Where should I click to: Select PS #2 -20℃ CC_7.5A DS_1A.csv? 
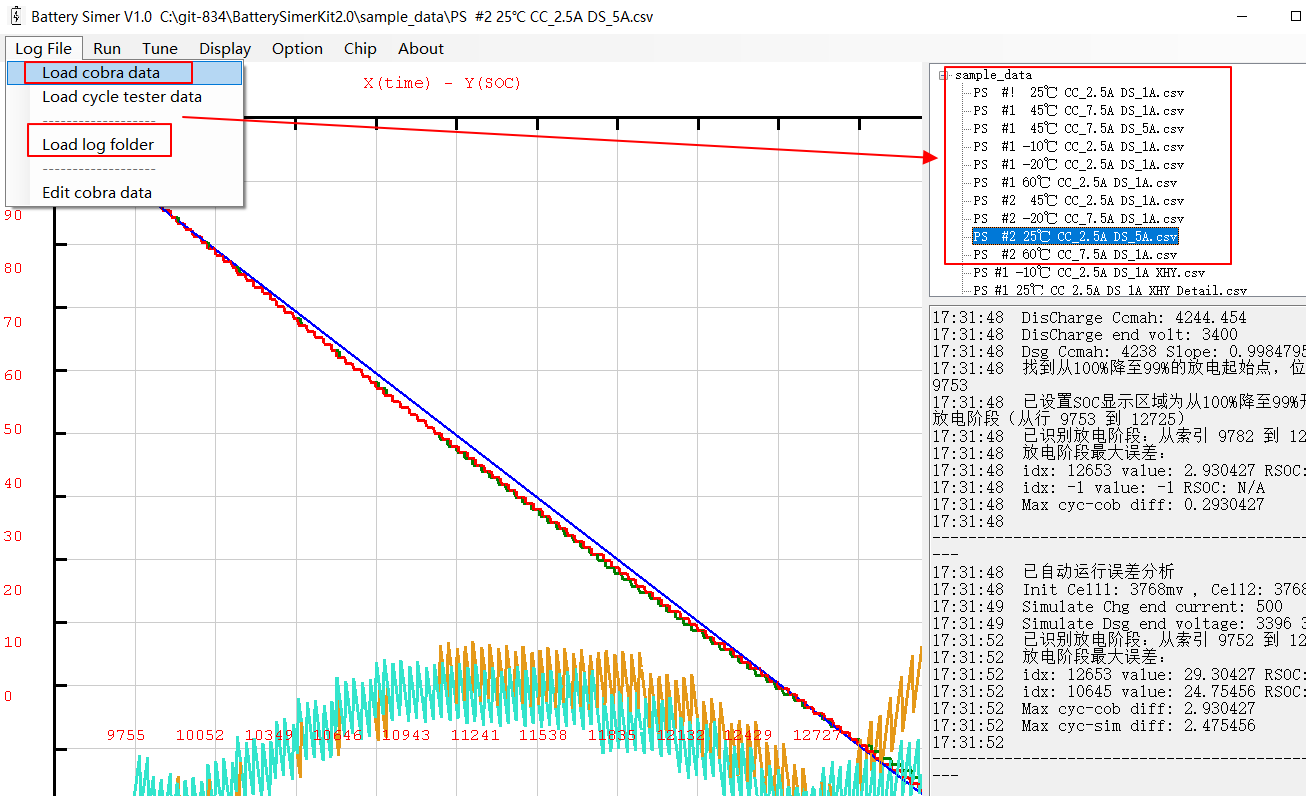pos(1078,219)
